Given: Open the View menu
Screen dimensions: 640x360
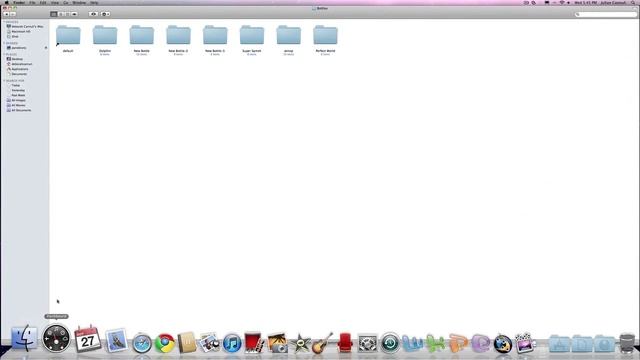Looking at the screenshot, I should click(55, 2).
